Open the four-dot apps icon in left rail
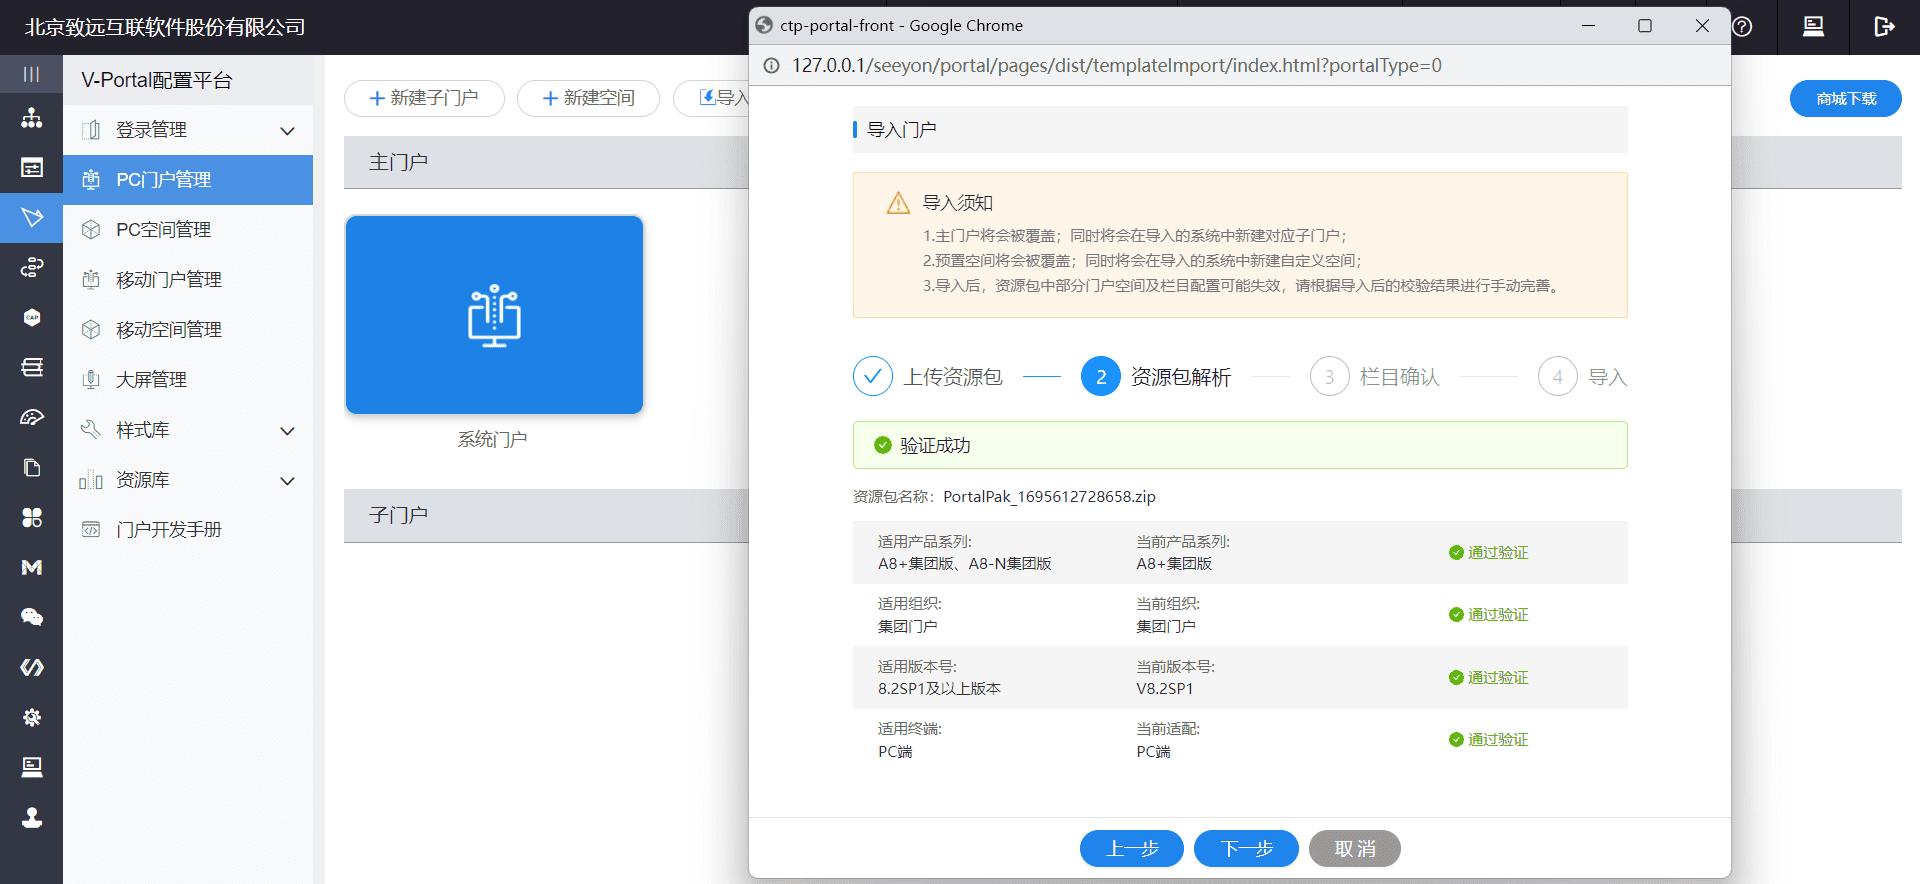The width and height of the screenshot is (1920, 884). click(32, 517)
